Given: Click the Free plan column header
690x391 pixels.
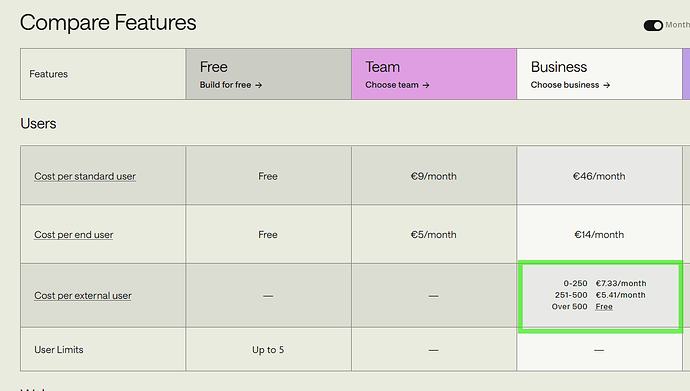Looking at the screenshot, I should click(x=268, y=74).
